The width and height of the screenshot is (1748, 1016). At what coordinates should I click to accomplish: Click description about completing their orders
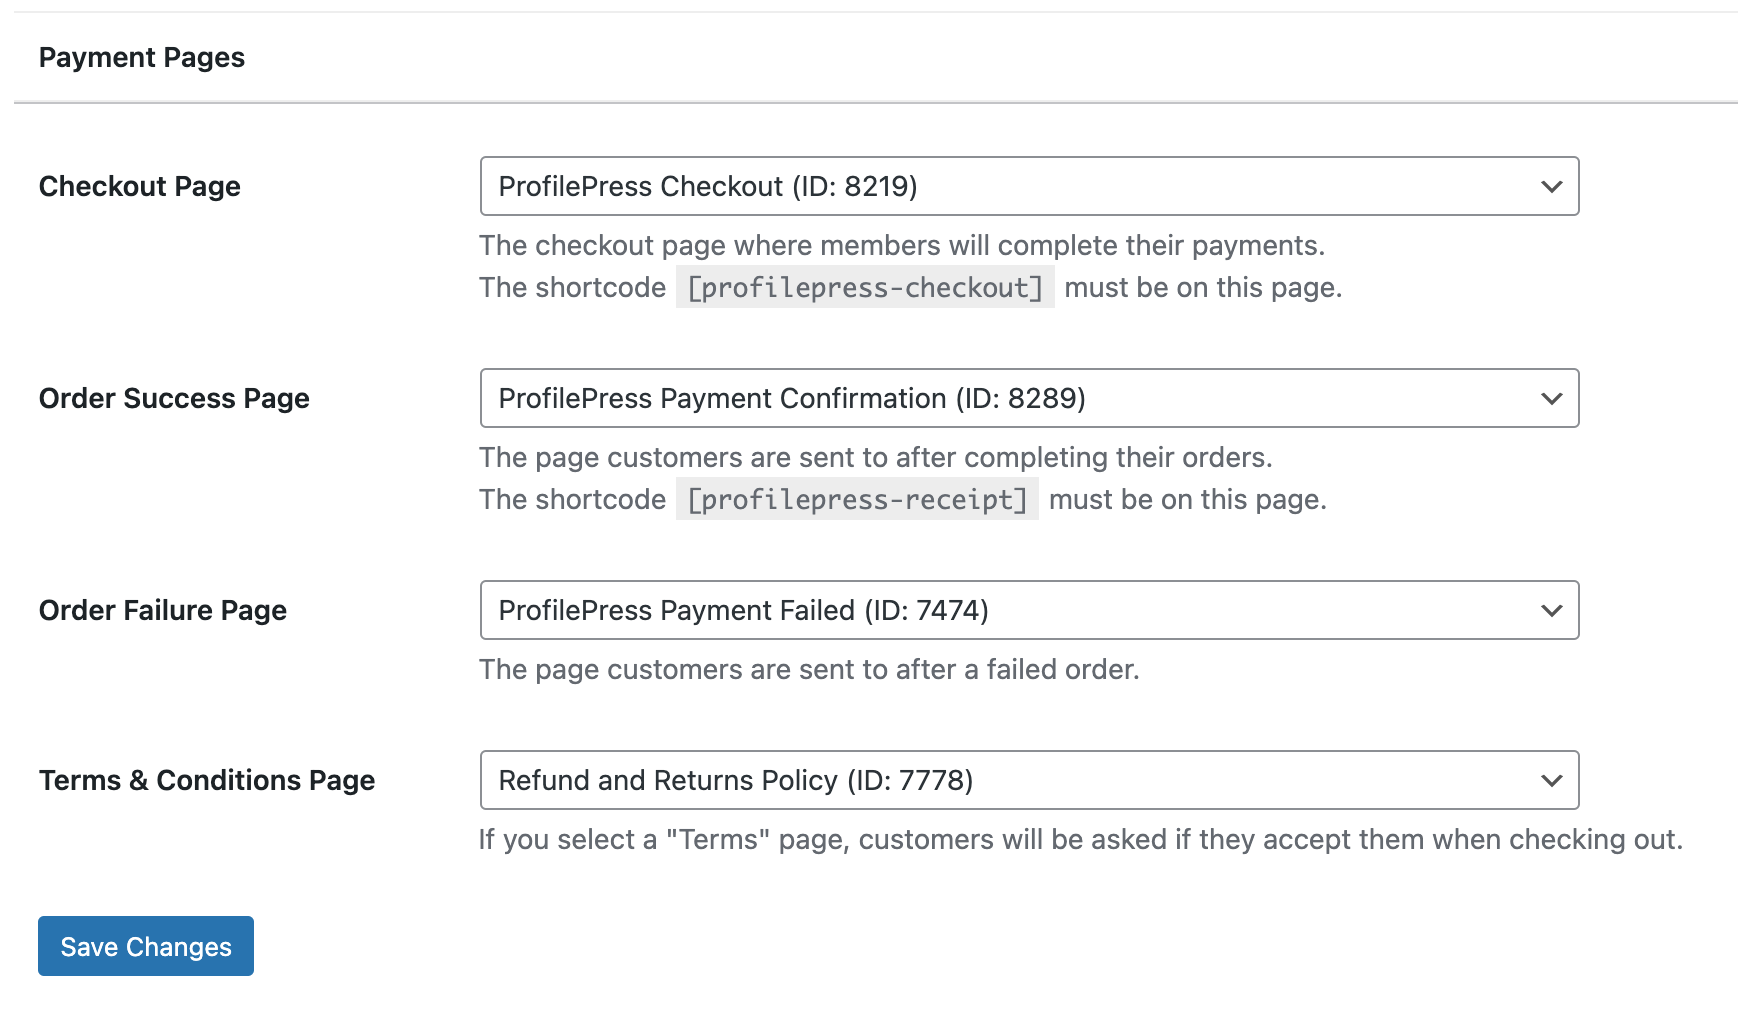[x=876, y=458]
